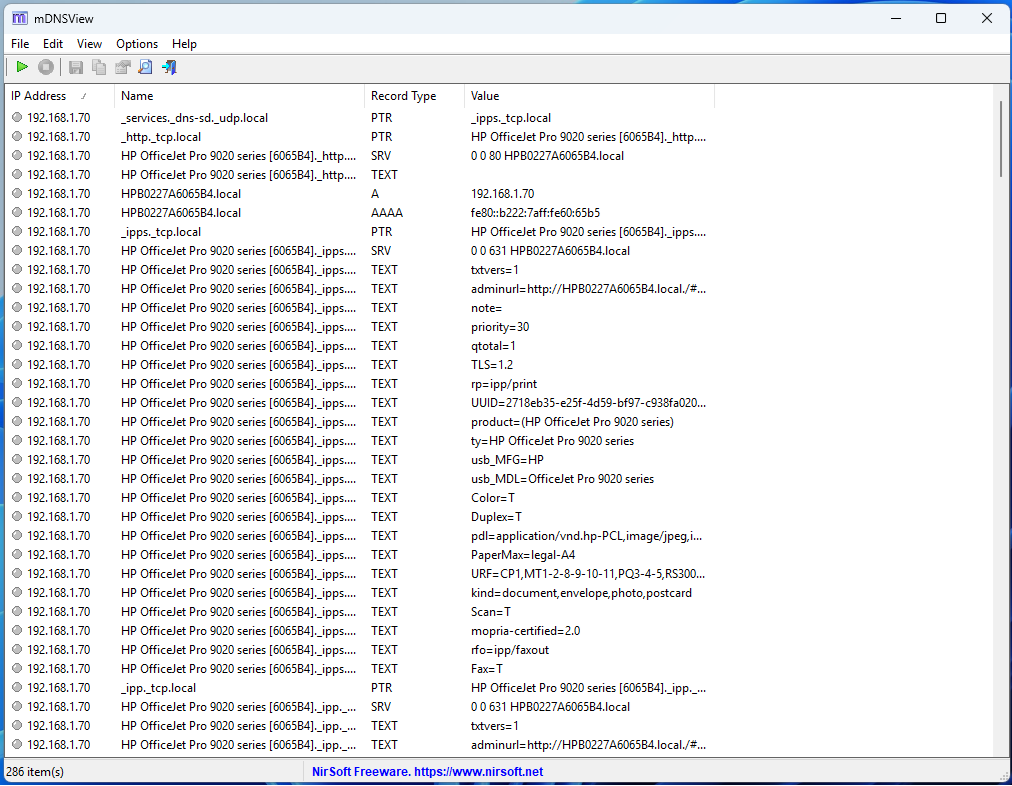Click the 286 item(s) status bar entry
Viewport: 1012px width, 786px height.
[35, 772]
